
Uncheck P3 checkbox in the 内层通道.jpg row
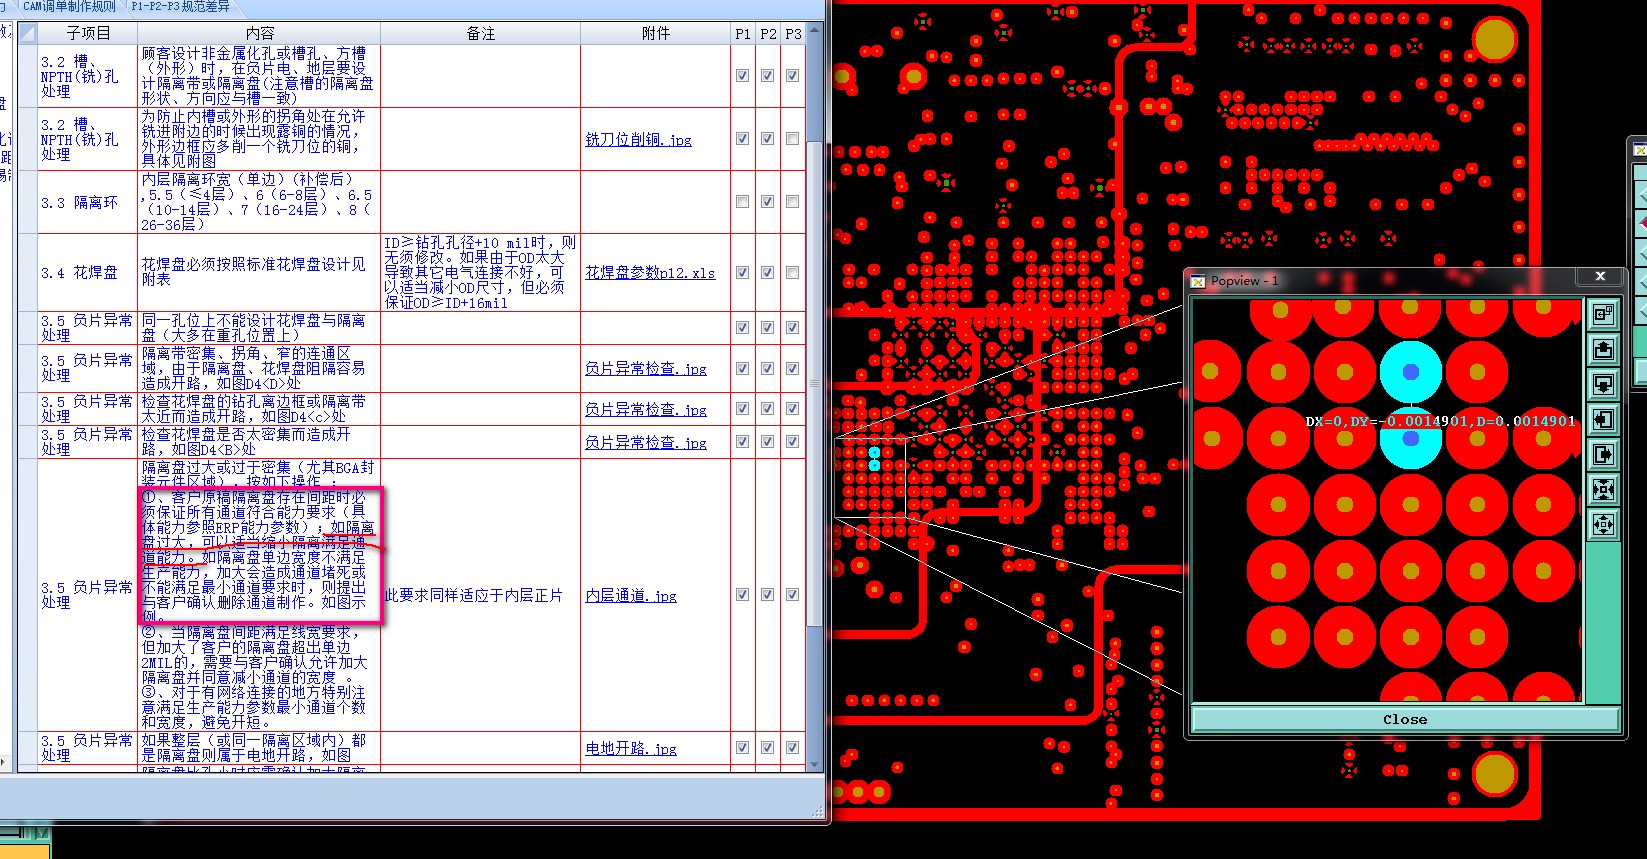[x=793, y=595]
